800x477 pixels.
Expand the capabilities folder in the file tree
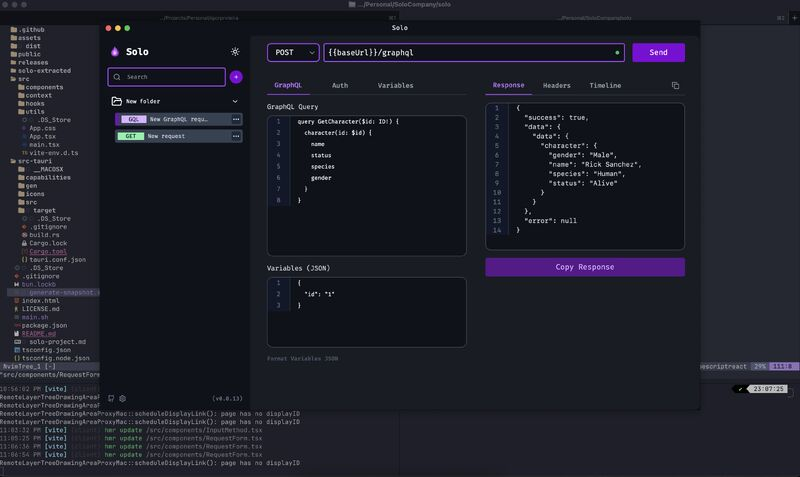(x=44, y=178)
